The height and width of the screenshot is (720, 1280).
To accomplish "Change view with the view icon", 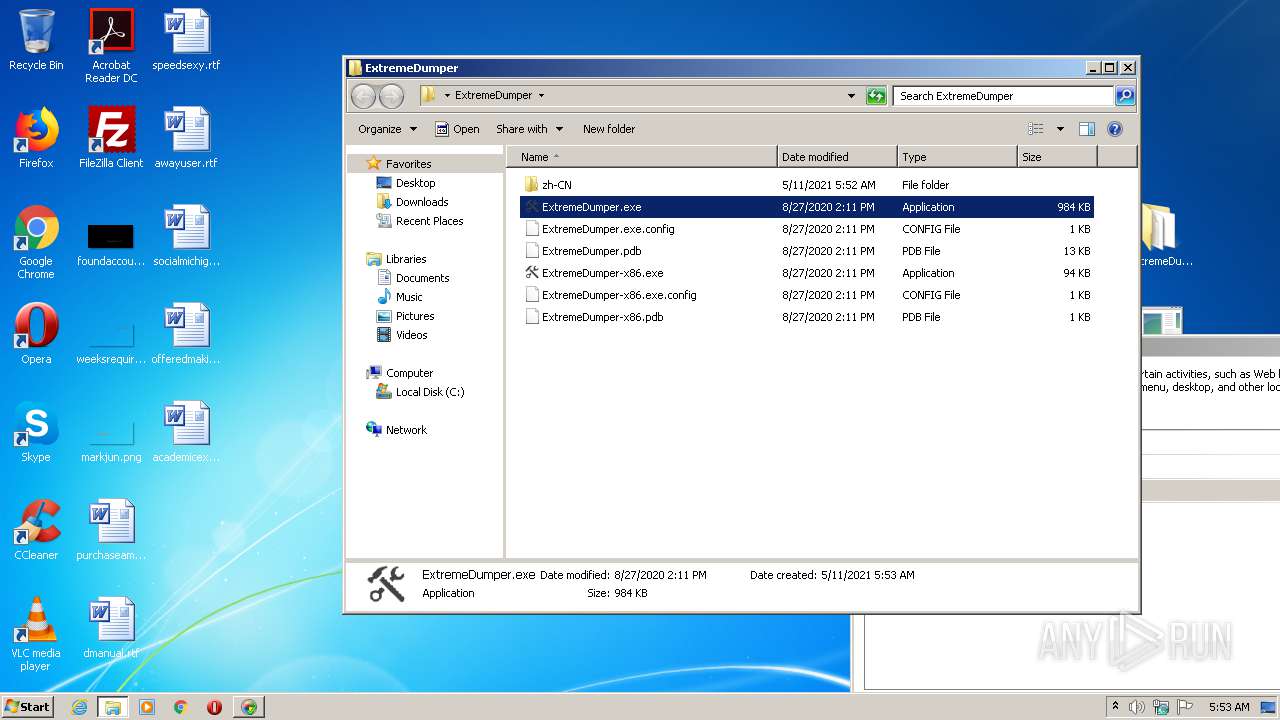I will [1036, 129].
